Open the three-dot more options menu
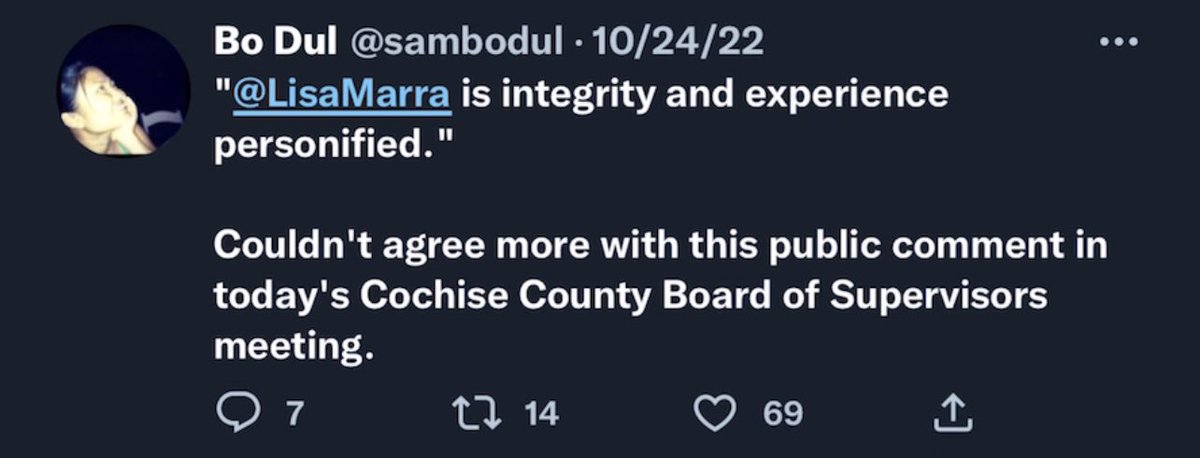This screenshot has width=1200, height=458. (x=1118, y=42)
